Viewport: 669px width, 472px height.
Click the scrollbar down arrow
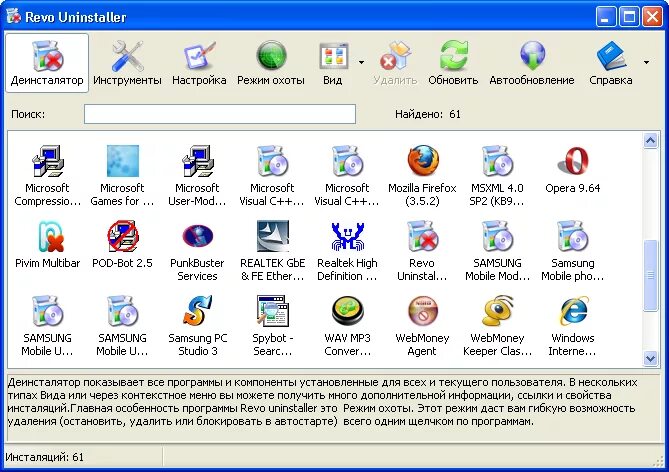[x=650, y=358]
